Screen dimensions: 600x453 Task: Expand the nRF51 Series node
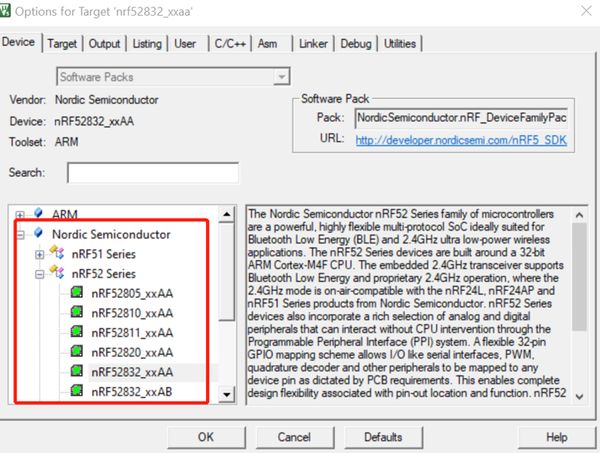coord(39,254)
